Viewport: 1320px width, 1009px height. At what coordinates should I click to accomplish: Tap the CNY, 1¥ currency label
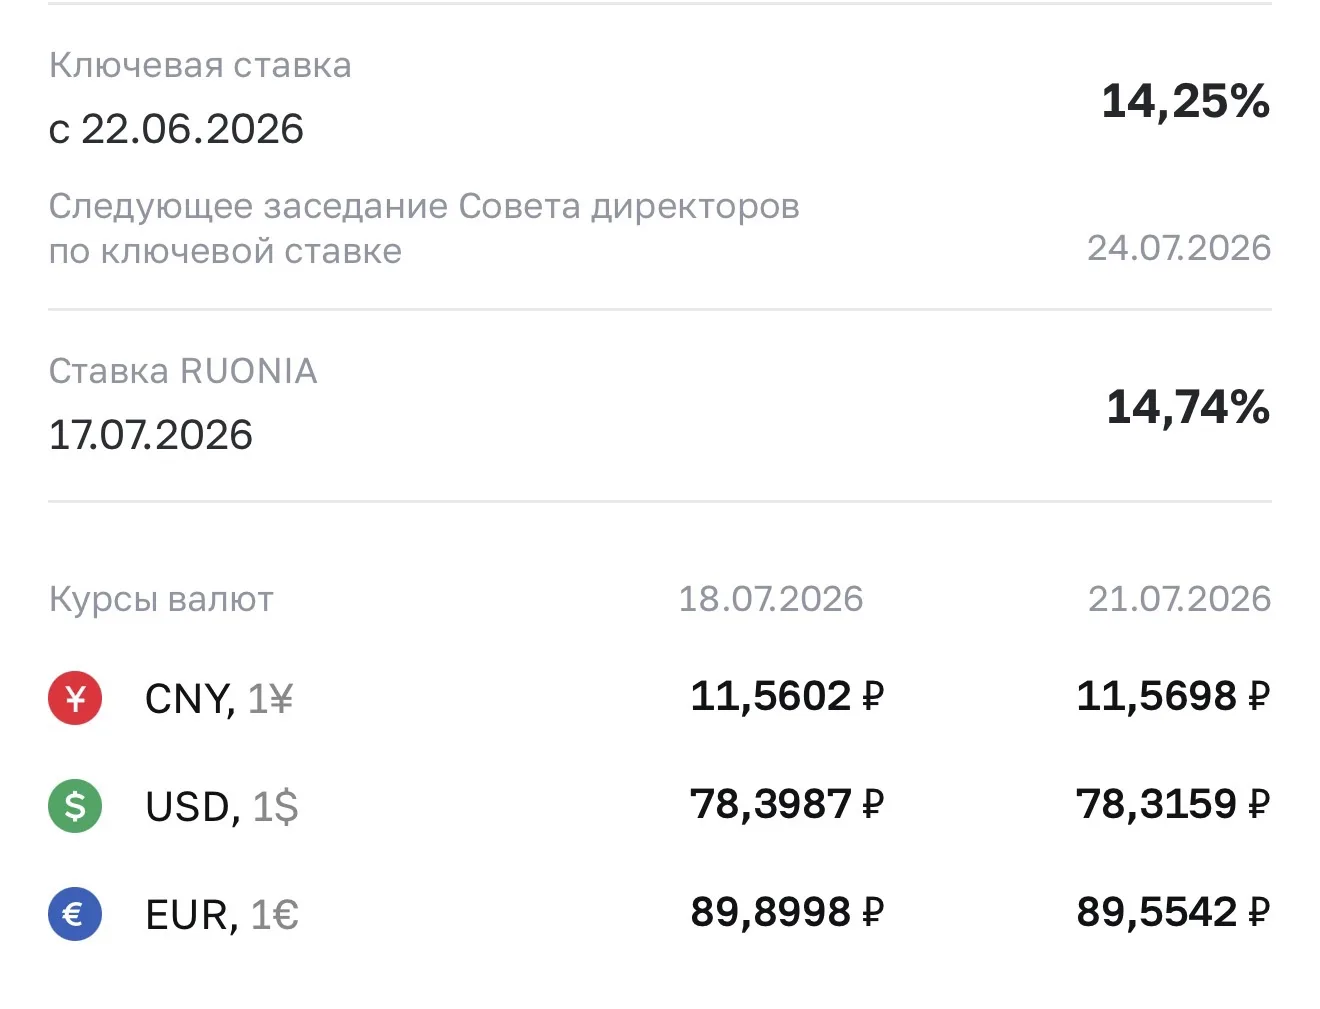click(x=219, y=699)
